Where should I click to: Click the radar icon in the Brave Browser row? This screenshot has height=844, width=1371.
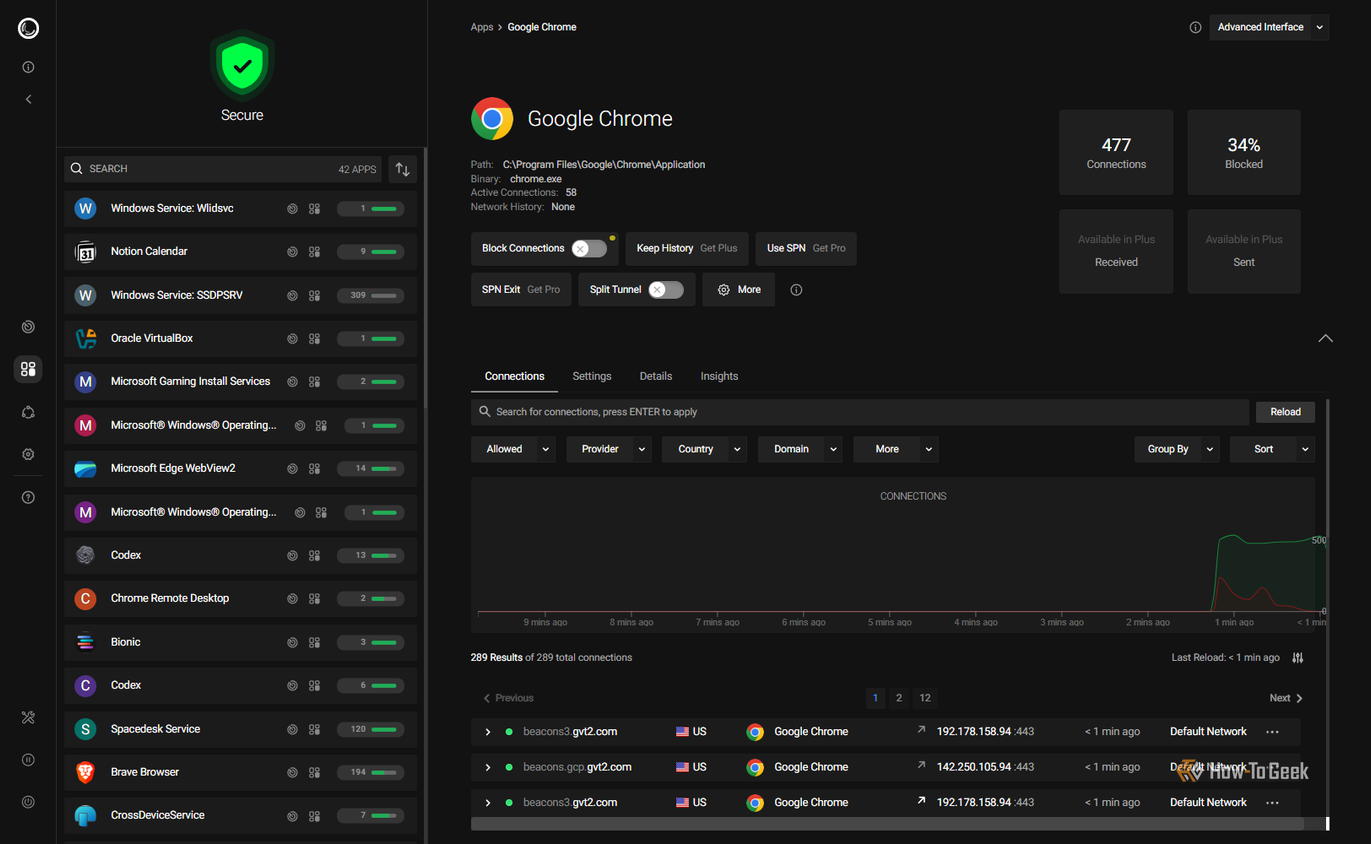[292, 773]
